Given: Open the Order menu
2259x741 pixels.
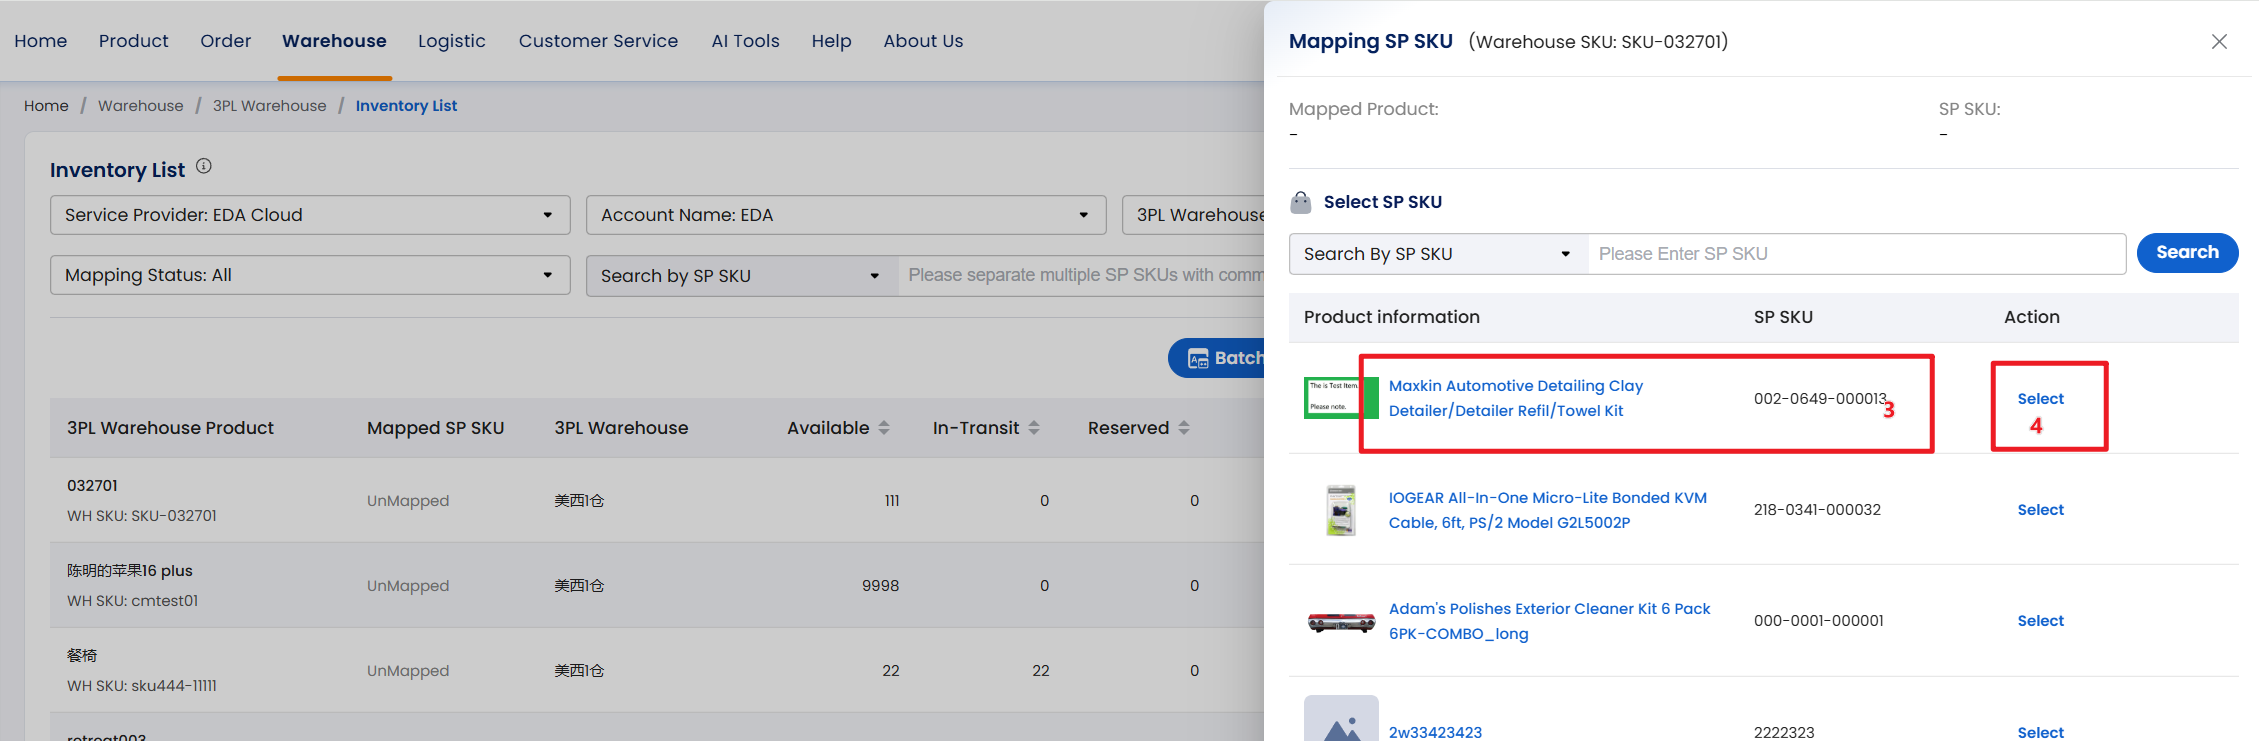Looking at the screenshot, I should pyautogui.click(x=226, y=41).
